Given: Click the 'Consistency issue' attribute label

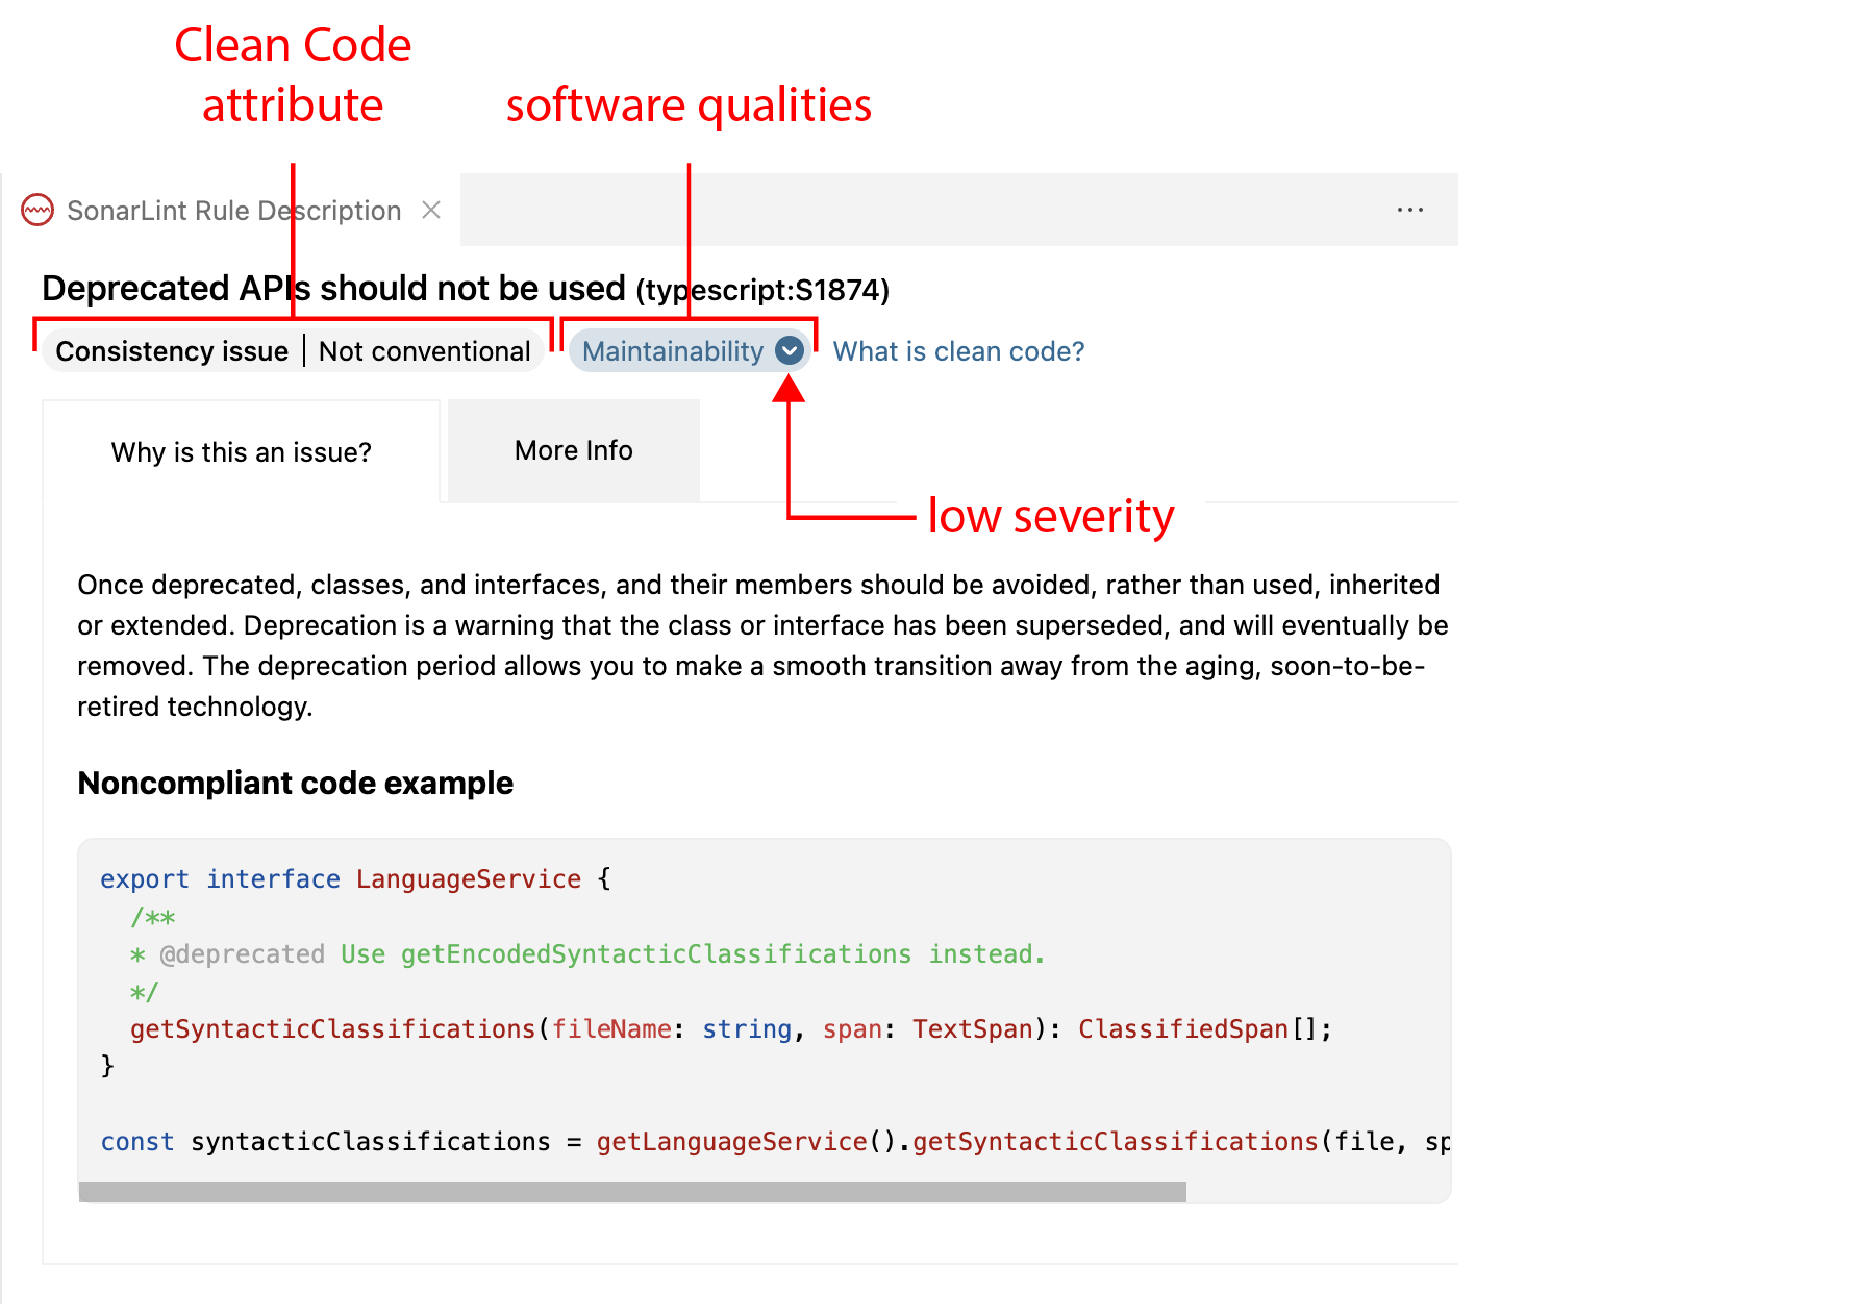Looking at the screenshot, I should click(x=172, y=352).
